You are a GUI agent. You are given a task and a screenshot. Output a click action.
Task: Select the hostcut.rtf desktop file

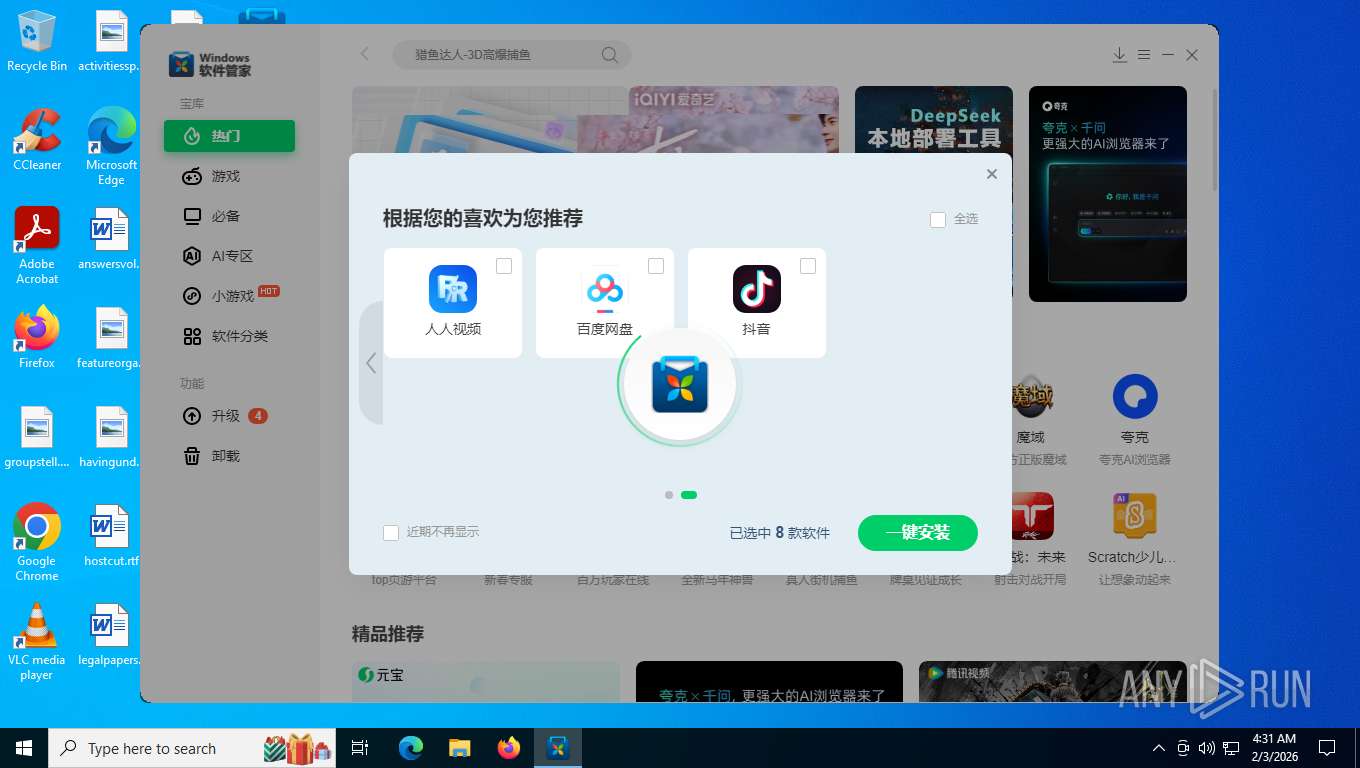click(111, 536)
